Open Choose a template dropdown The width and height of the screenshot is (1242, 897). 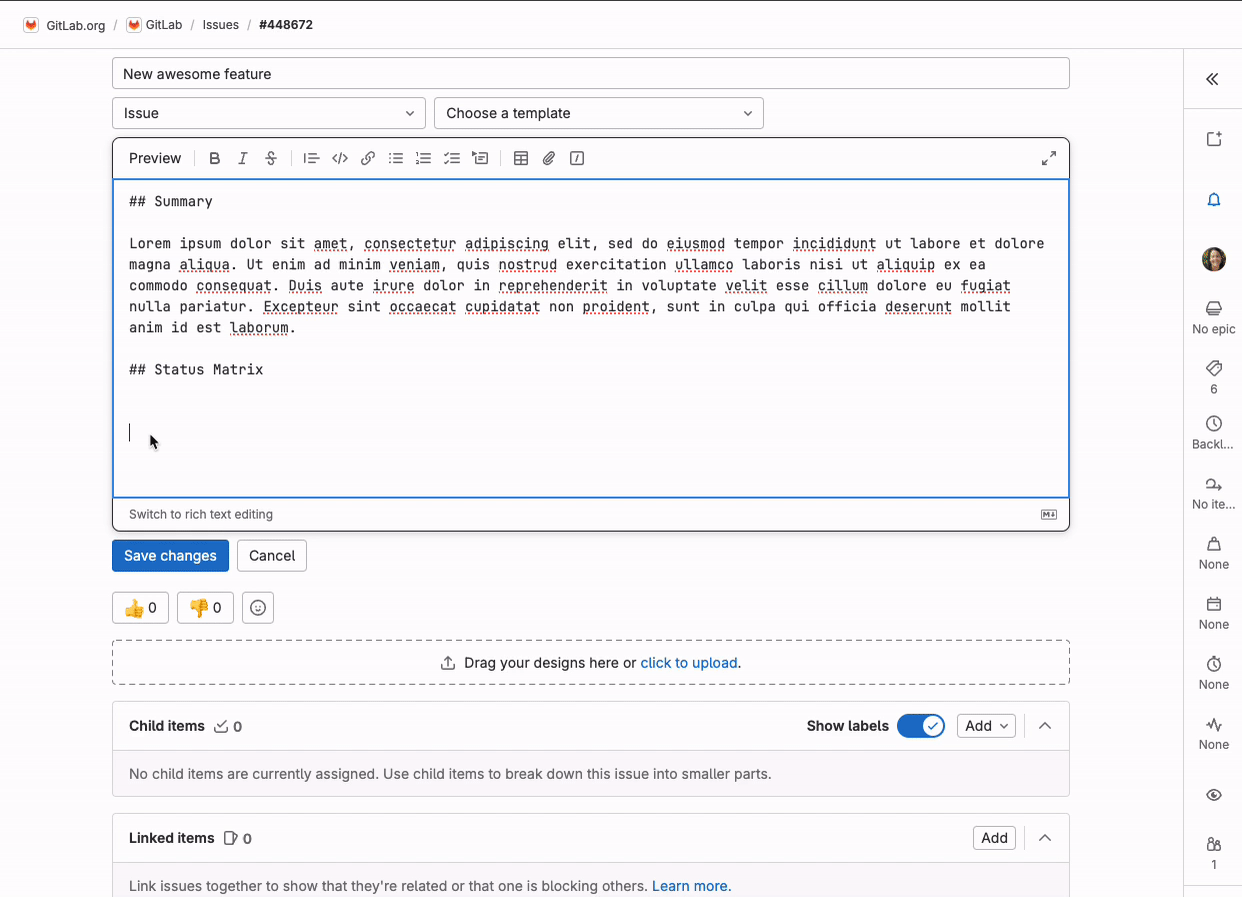(x=599, y=113)
